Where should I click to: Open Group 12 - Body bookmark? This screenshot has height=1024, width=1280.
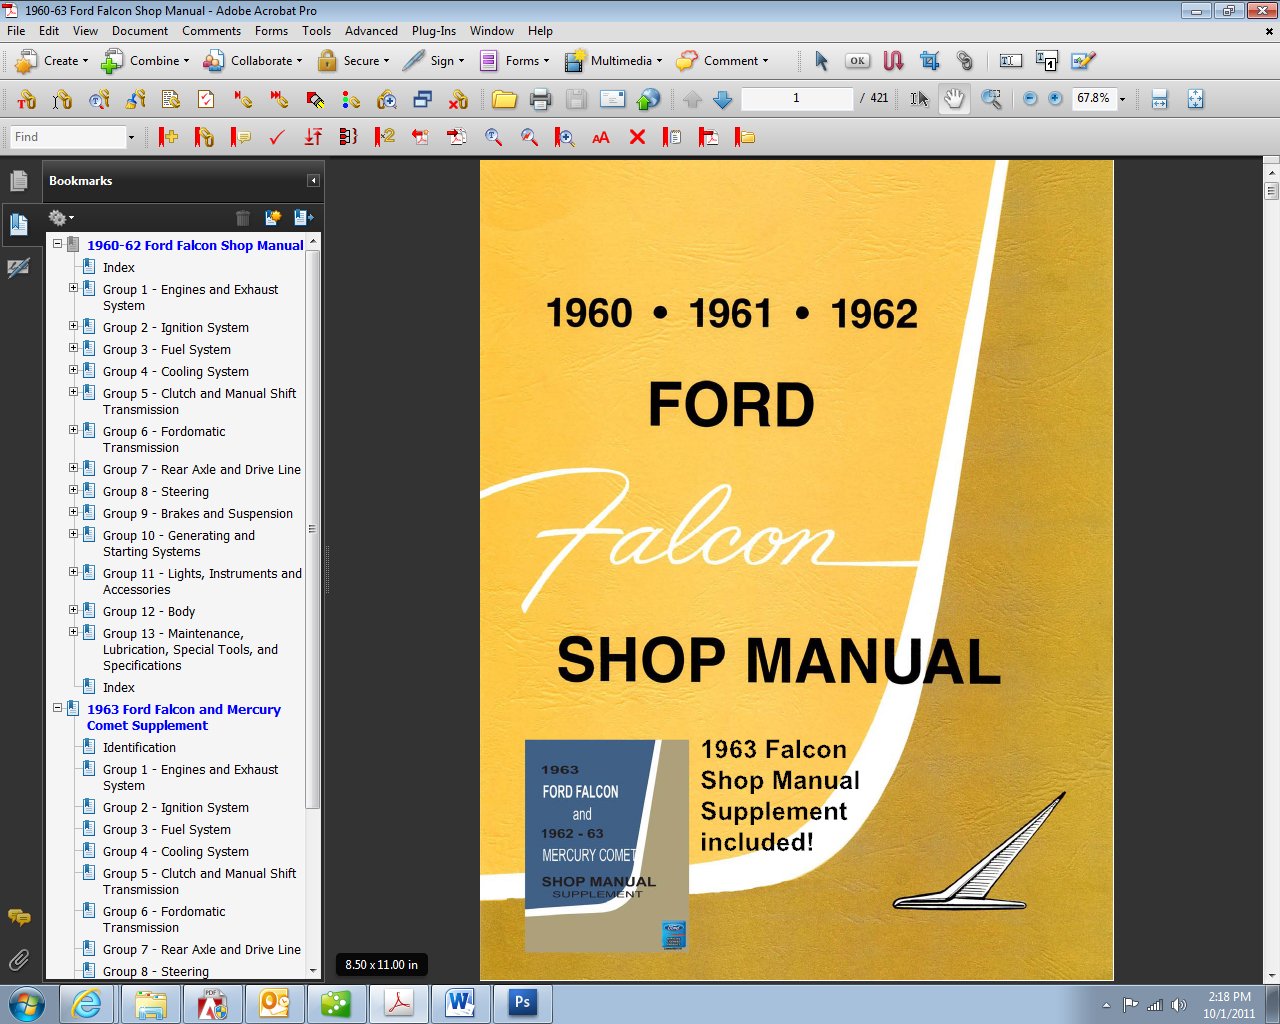(x=149, y=611)
